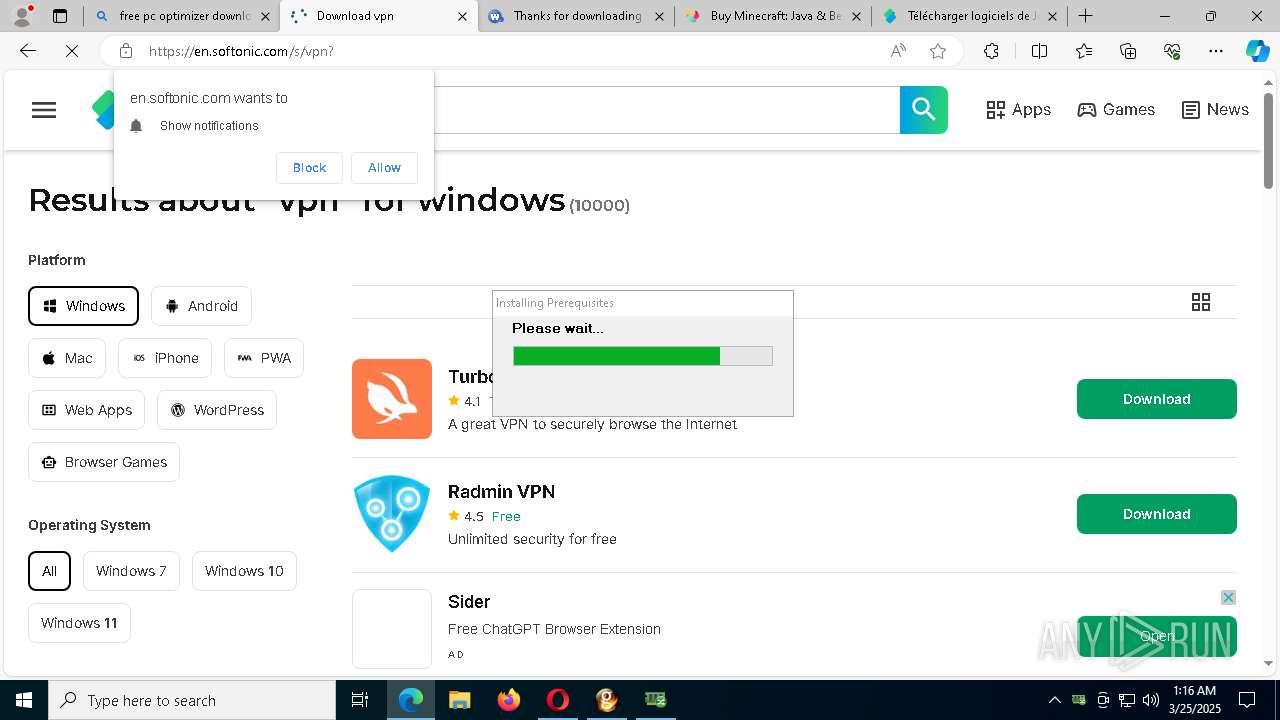This screenshot has width=1280, height=720.
Task: Switch results to grid view
Action: [x=1201, y=302]
